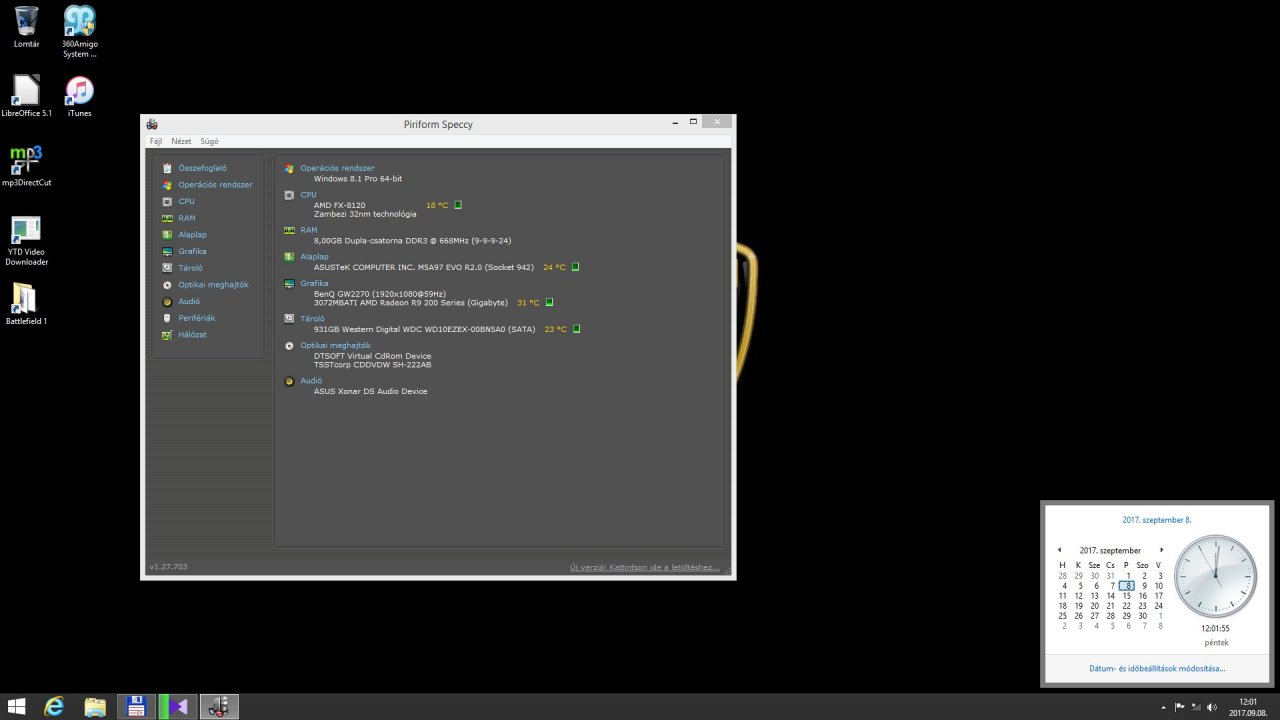Open Dátum- és időbeállítások módosítása link

1157,669
